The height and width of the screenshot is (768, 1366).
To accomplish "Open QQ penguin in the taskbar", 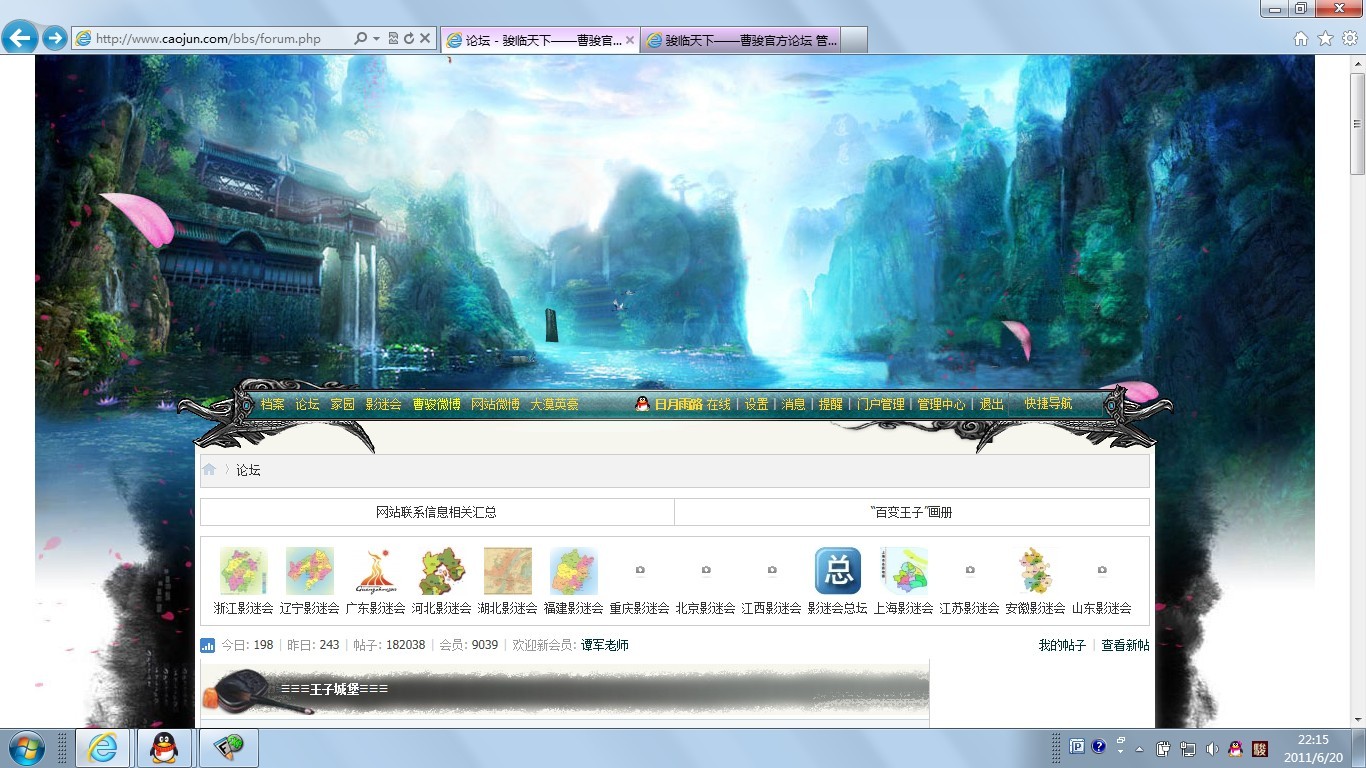I will [164, 747].
